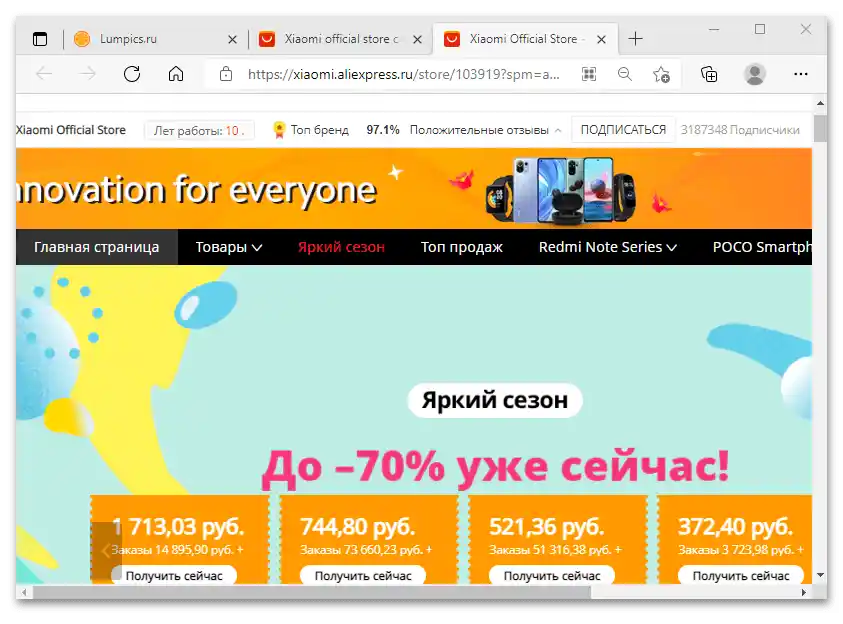
Task: Click Заказы 51 316,38 руб. text
Action: (x=555, y=550)
